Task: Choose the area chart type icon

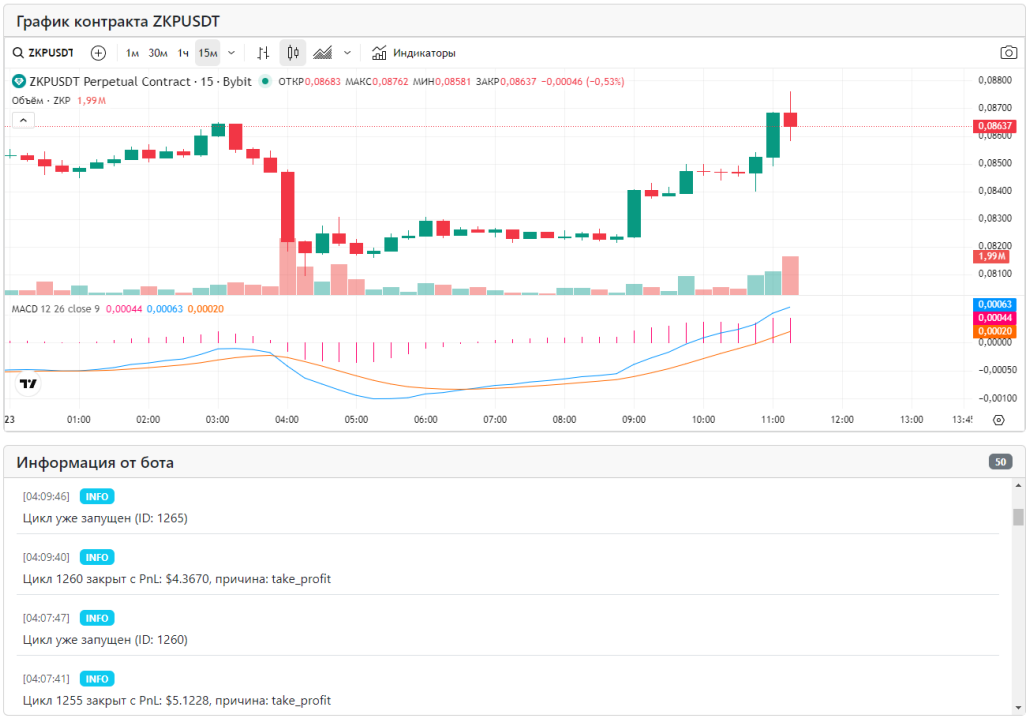Action: tap(323, 53)
